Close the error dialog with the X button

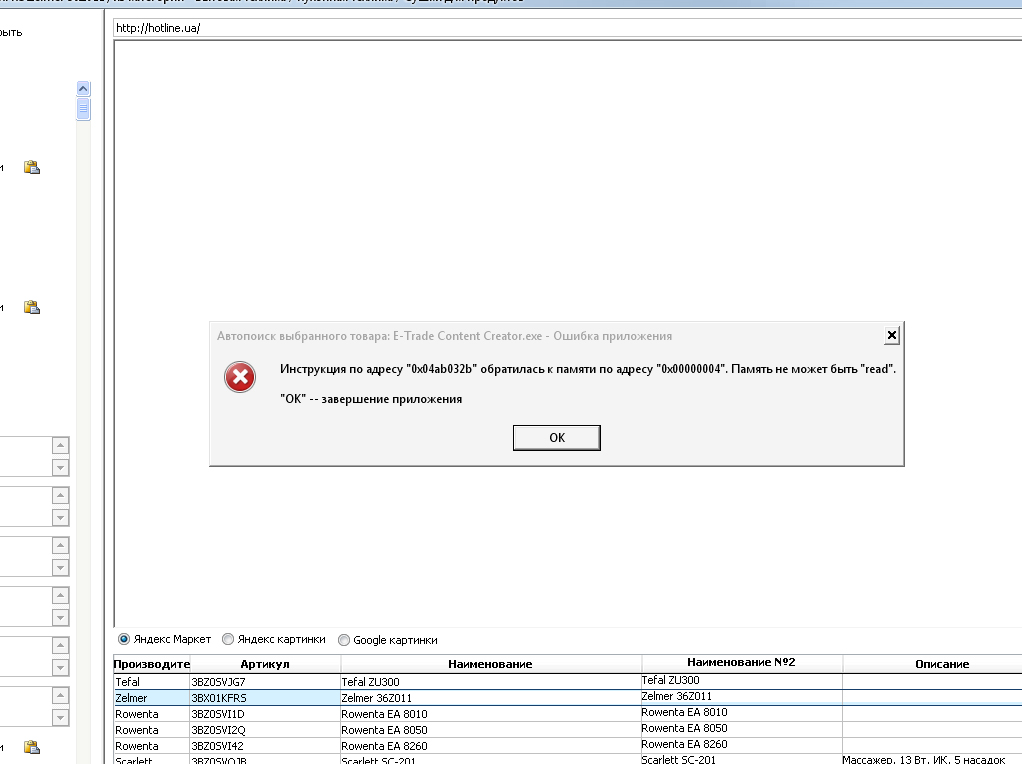(892, 336)
